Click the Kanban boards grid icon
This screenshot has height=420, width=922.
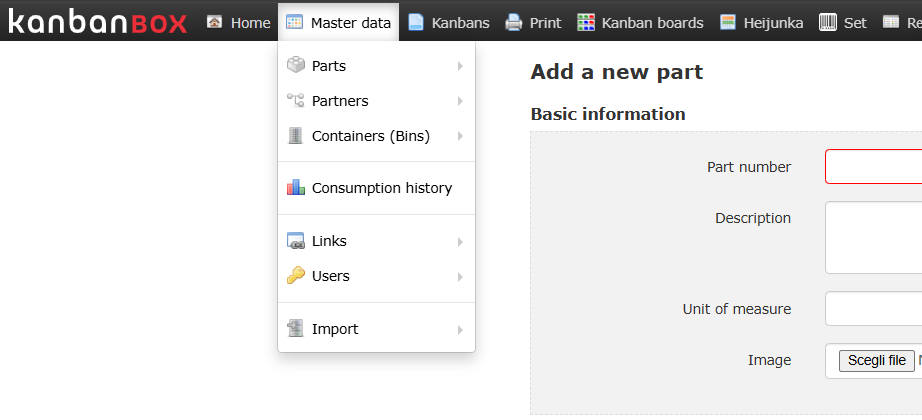click(x=586, y=22)
